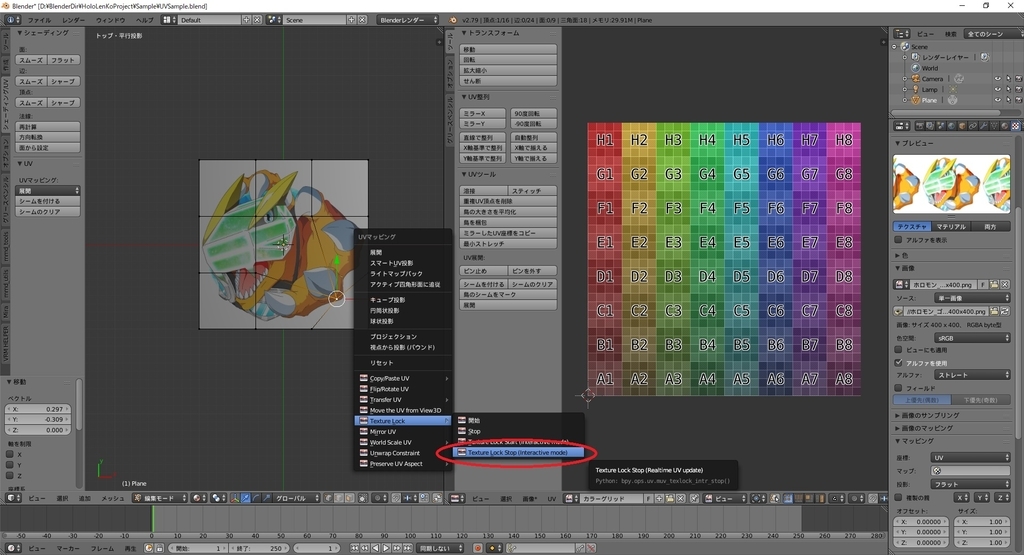Open the Object properties cube tab icon
1024x555 pixels.
click(x=962, y=126)
